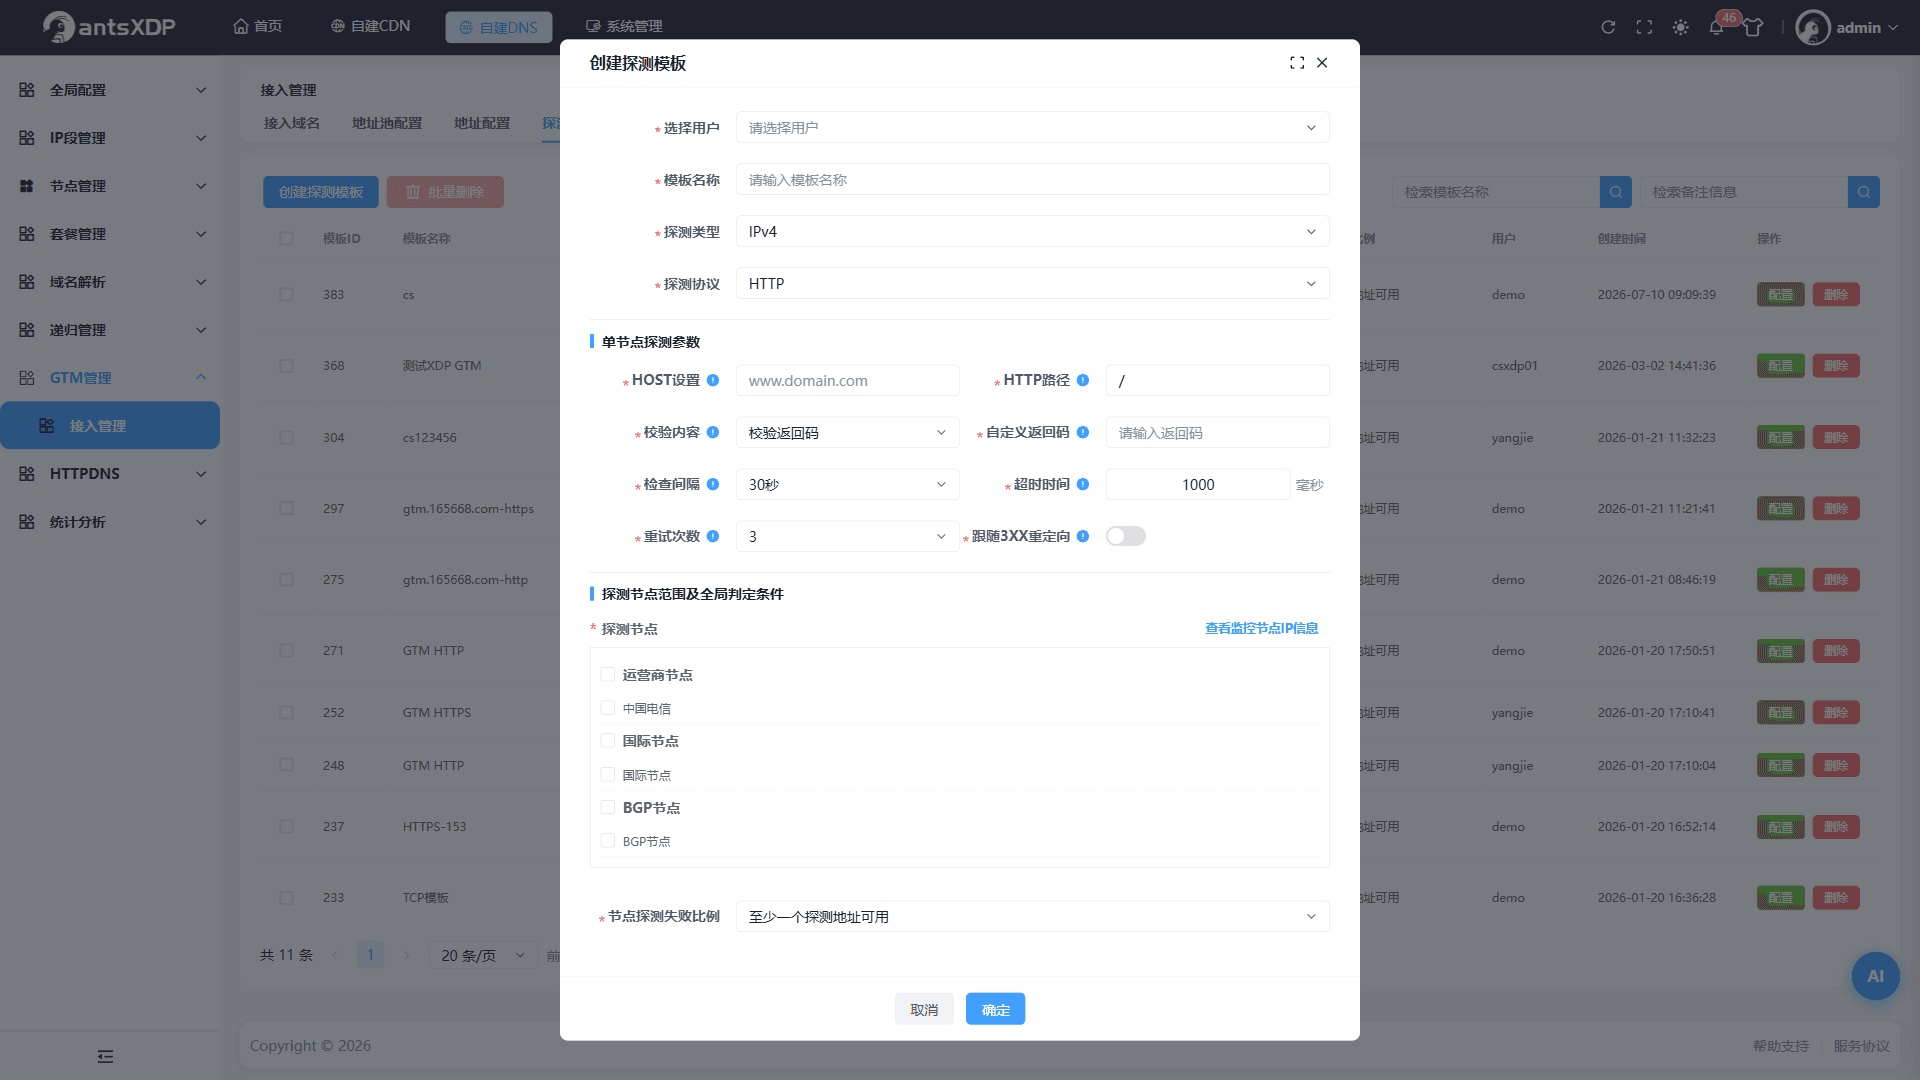This screenshot has width=1920, height=1080.
Task: Check the 运营商节点 checkbox
Action: (607, 675)
